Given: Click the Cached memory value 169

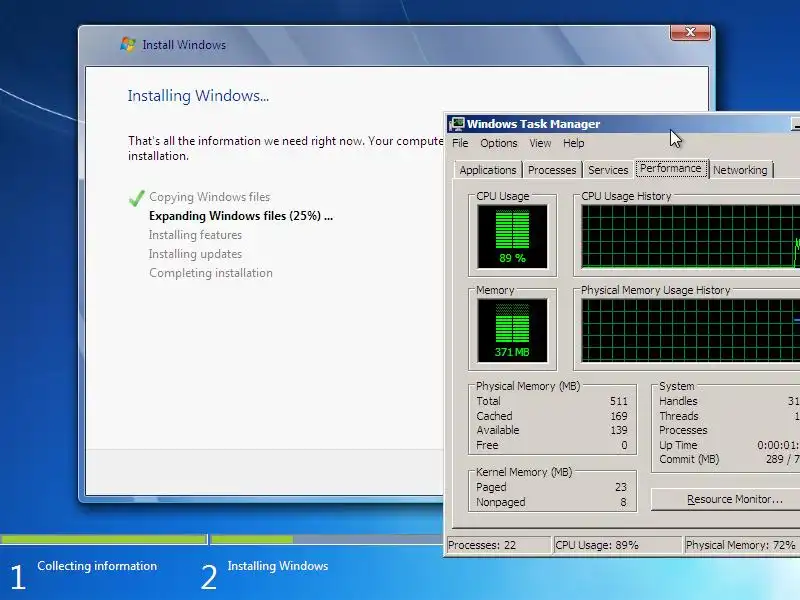Looking at the screenshot, I should pyautogui.click(x=619, y=416).
